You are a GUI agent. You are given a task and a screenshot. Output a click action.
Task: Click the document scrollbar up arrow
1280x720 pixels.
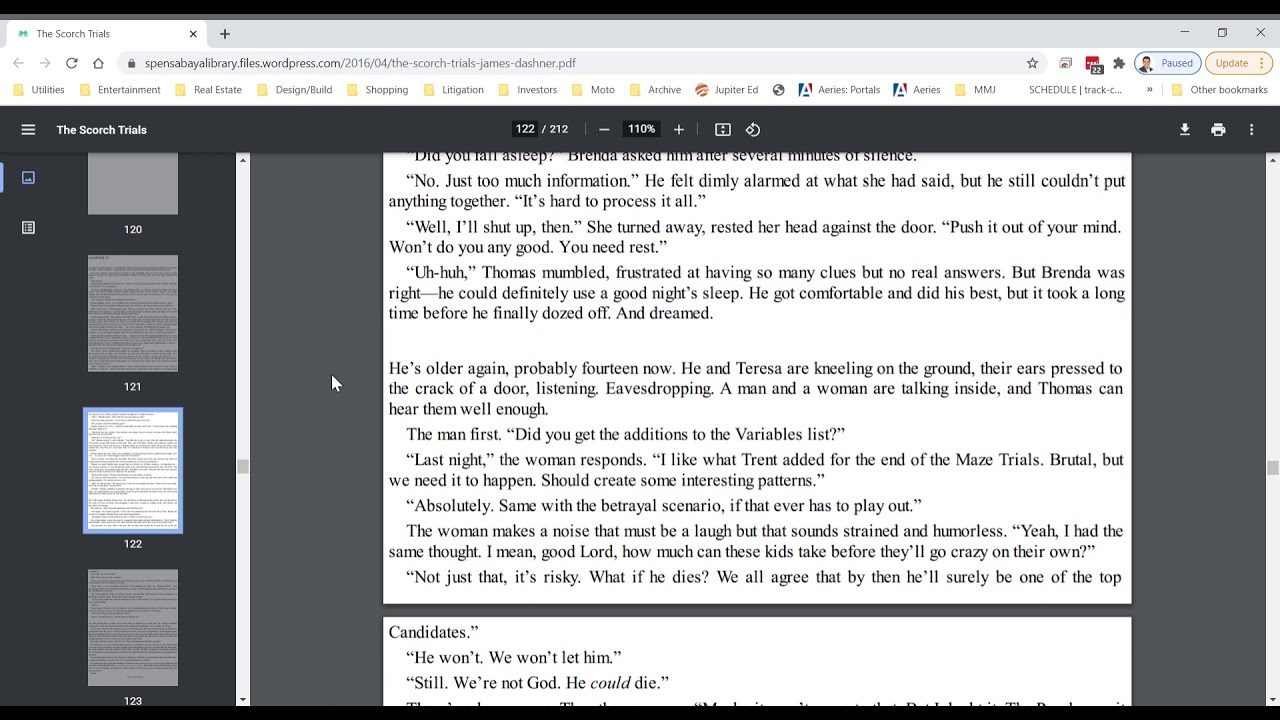[1272, 159]
